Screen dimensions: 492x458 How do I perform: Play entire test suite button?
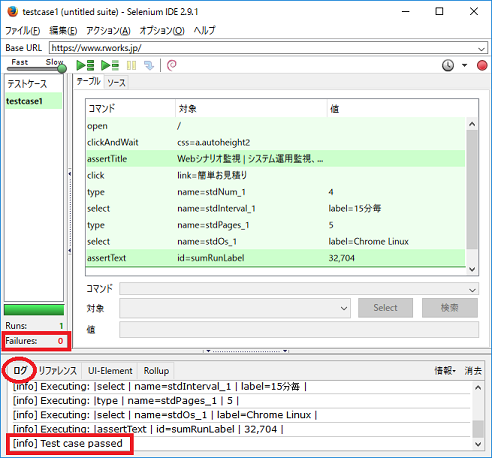click(85, 65)
